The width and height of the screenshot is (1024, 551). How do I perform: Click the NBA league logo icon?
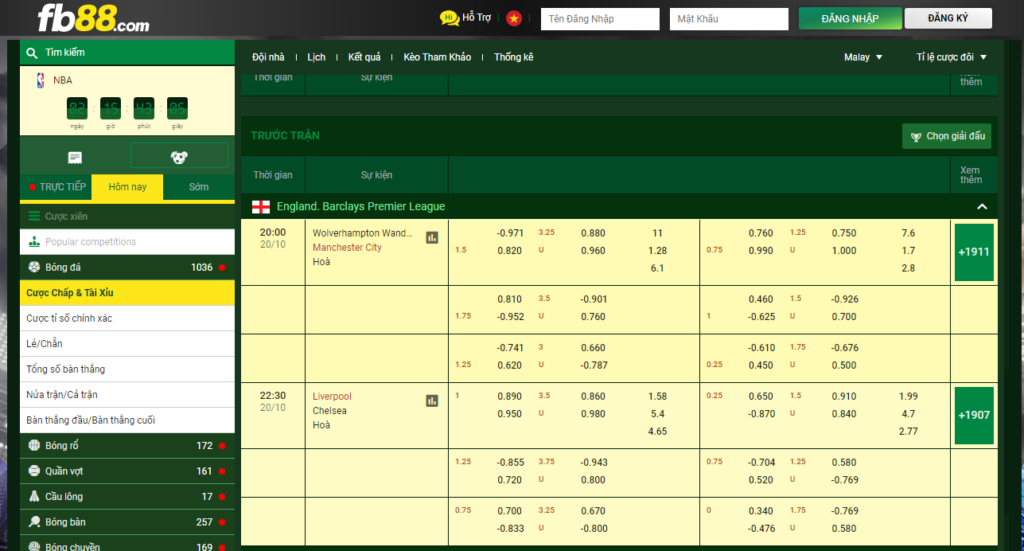pos(40,80)
